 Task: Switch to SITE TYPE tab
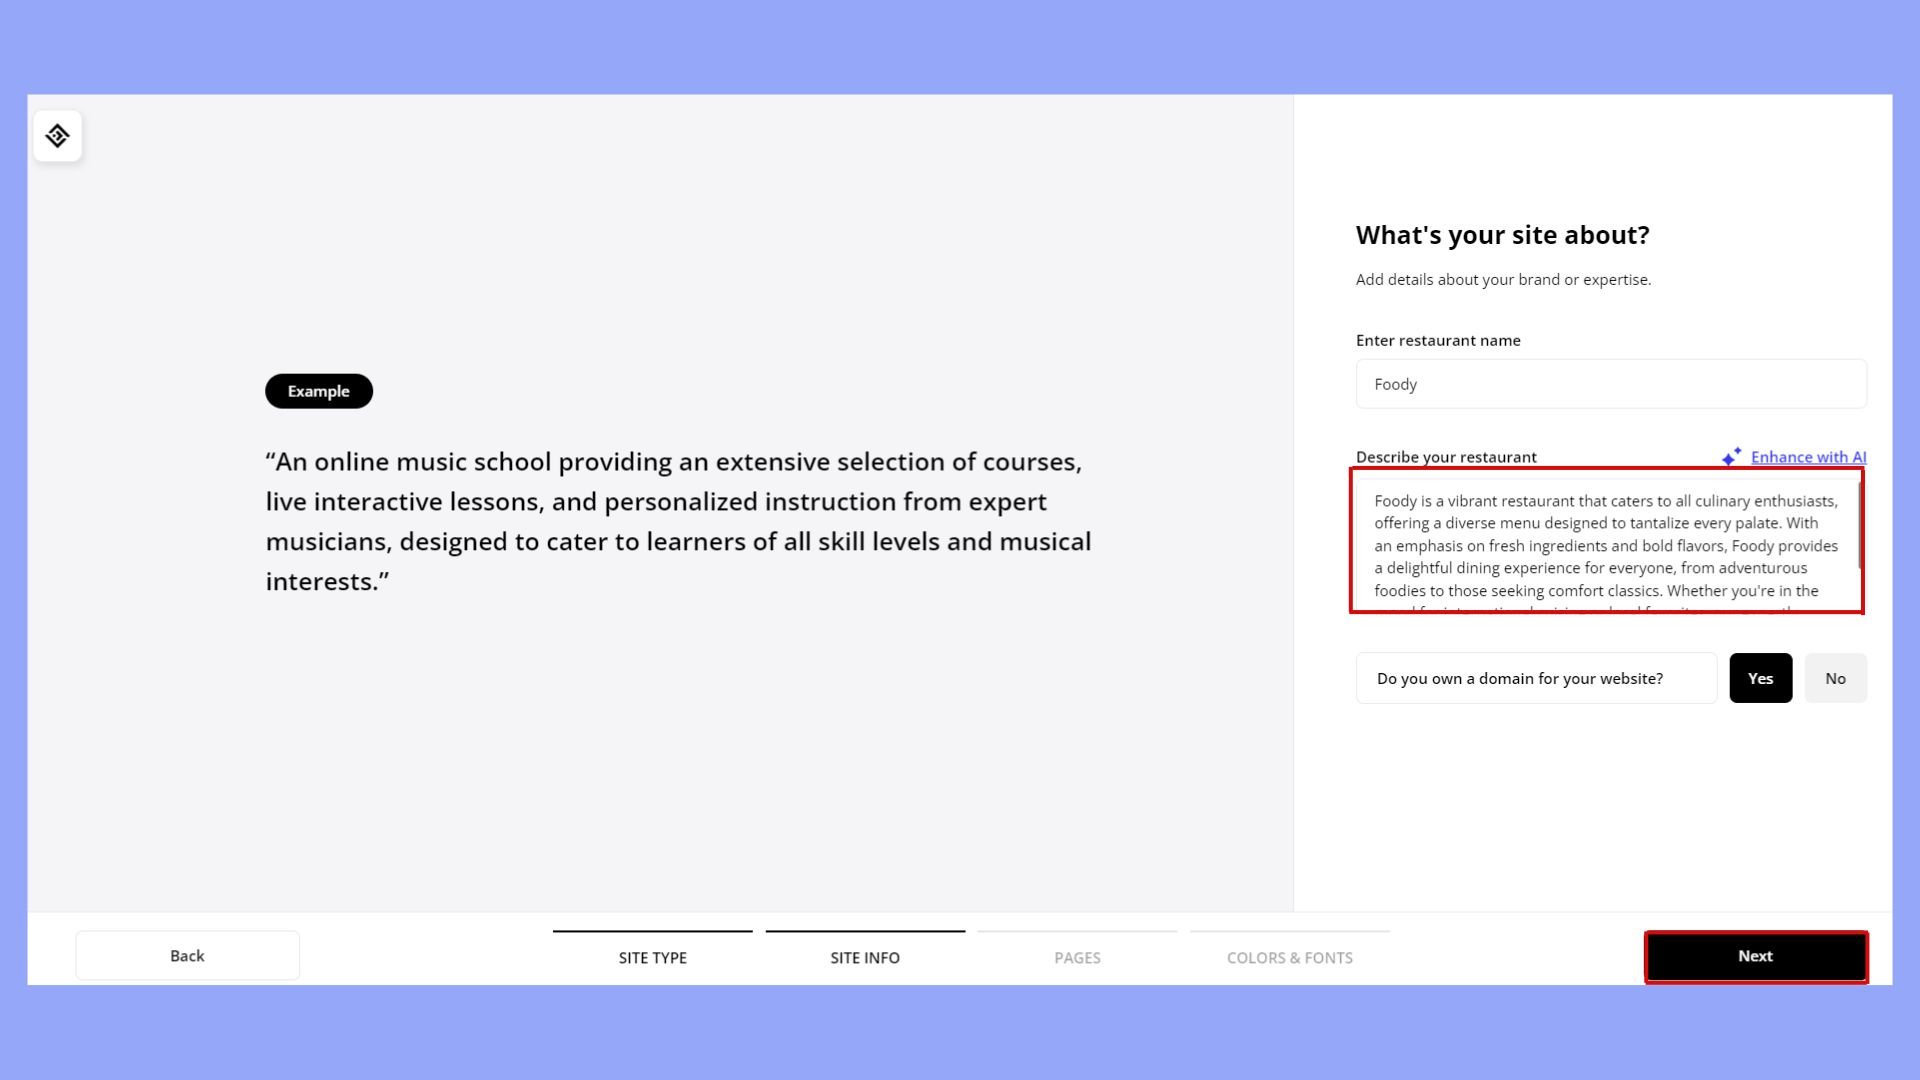(651, 956)
